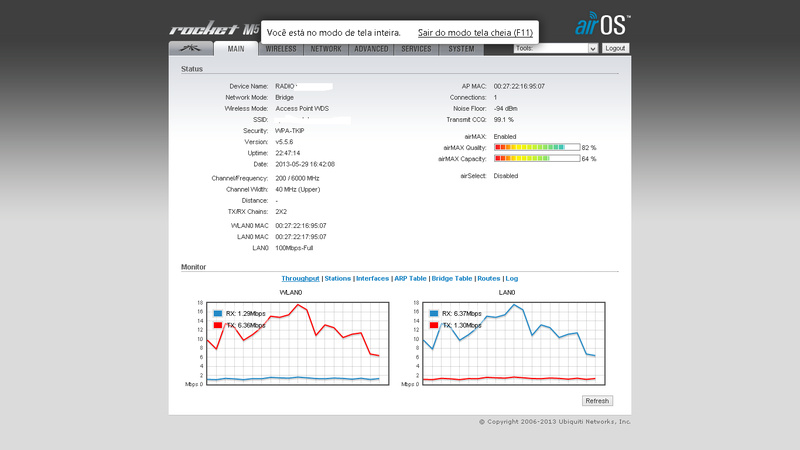Image resolution: width=800 pixels, height=450 pixels.
Task: Click the airMAX Capacity bar
Action: [537, 159]
